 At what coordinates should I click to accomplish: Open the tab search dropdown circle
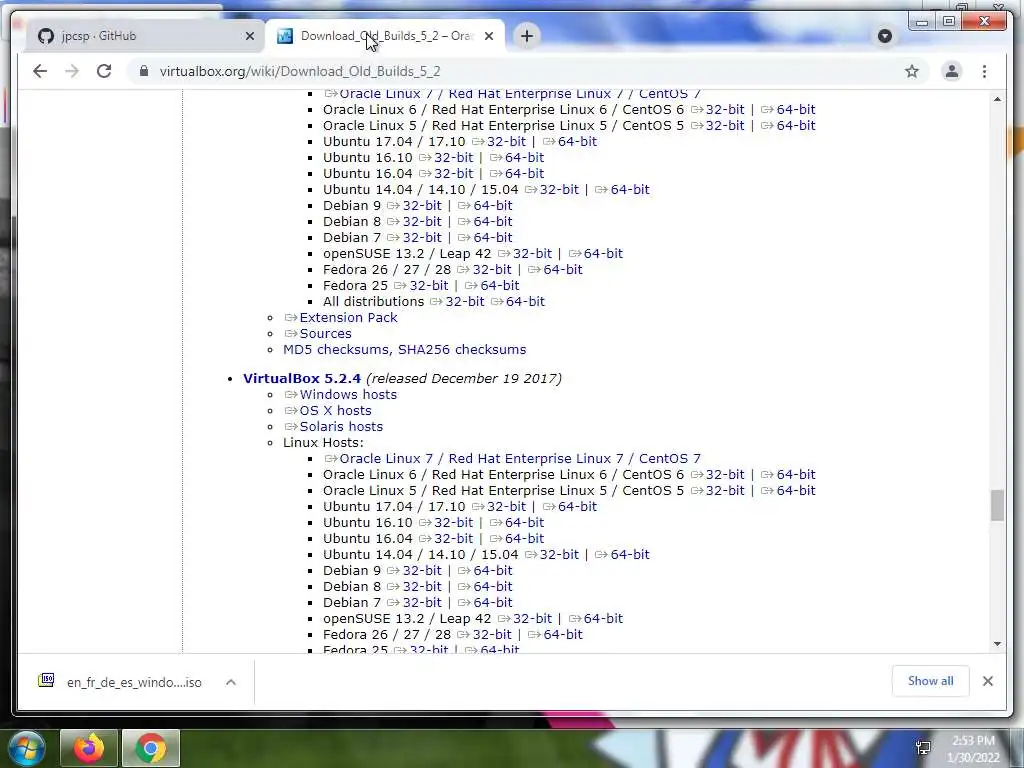[x=885, y=36]
